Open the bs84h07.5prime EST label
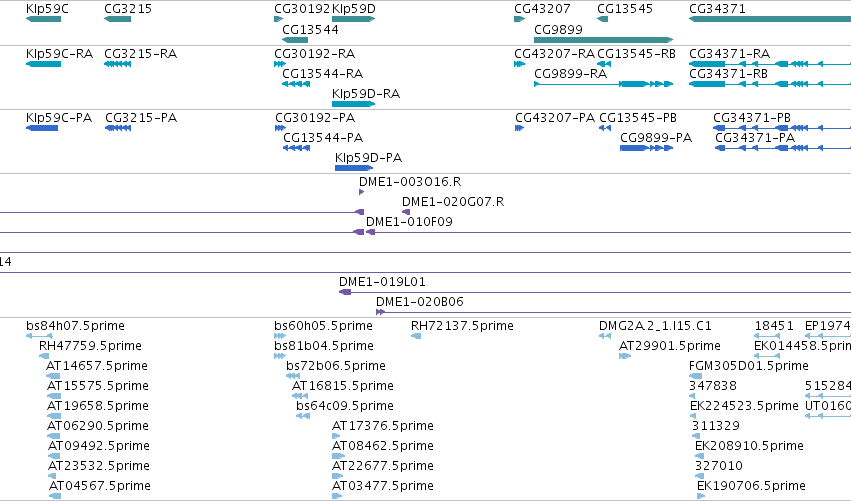This screenshot has height=501, width=851. click(75, 326)
